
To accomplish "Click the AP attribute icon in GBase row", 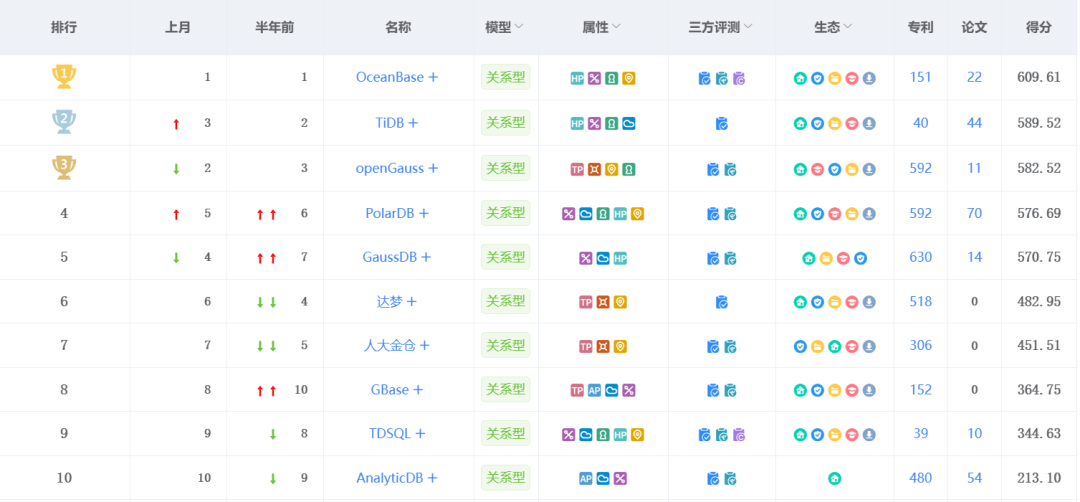I will [x=594, y=390].
